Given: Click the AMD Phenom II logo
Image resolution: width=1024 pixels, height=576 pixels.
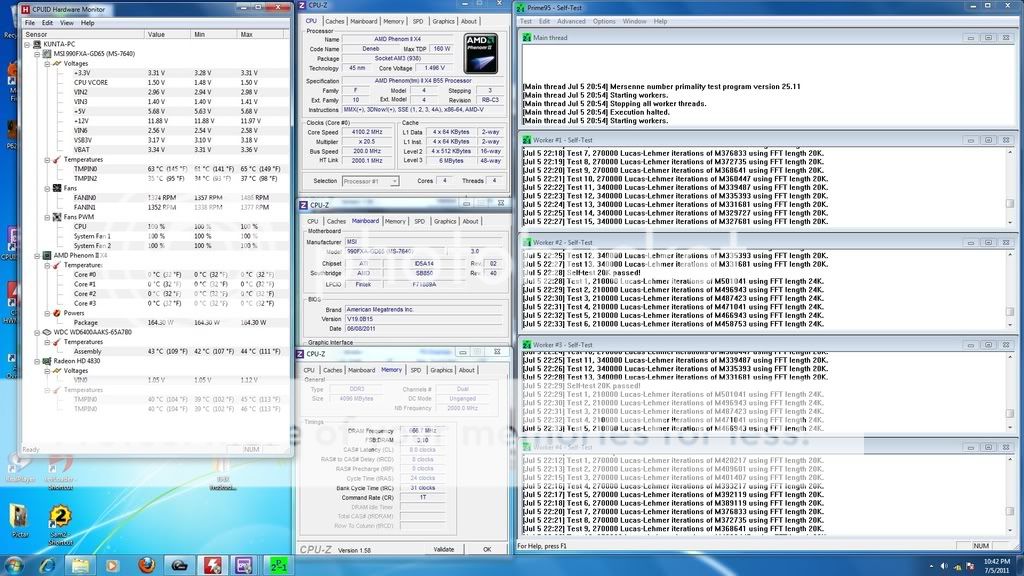Looking at the screenshot, I should [480, 54].
